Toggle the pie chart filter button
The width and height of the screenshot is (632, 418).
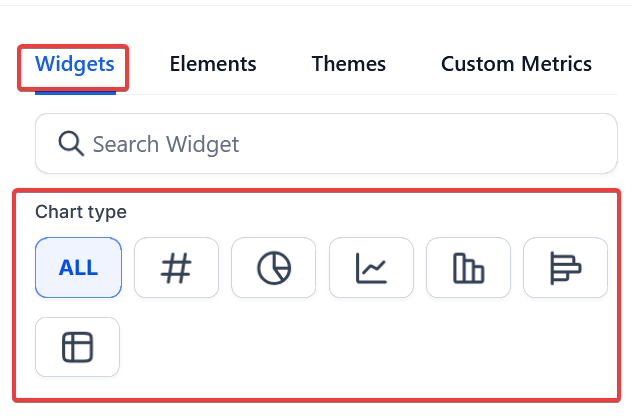pos(273,267)
